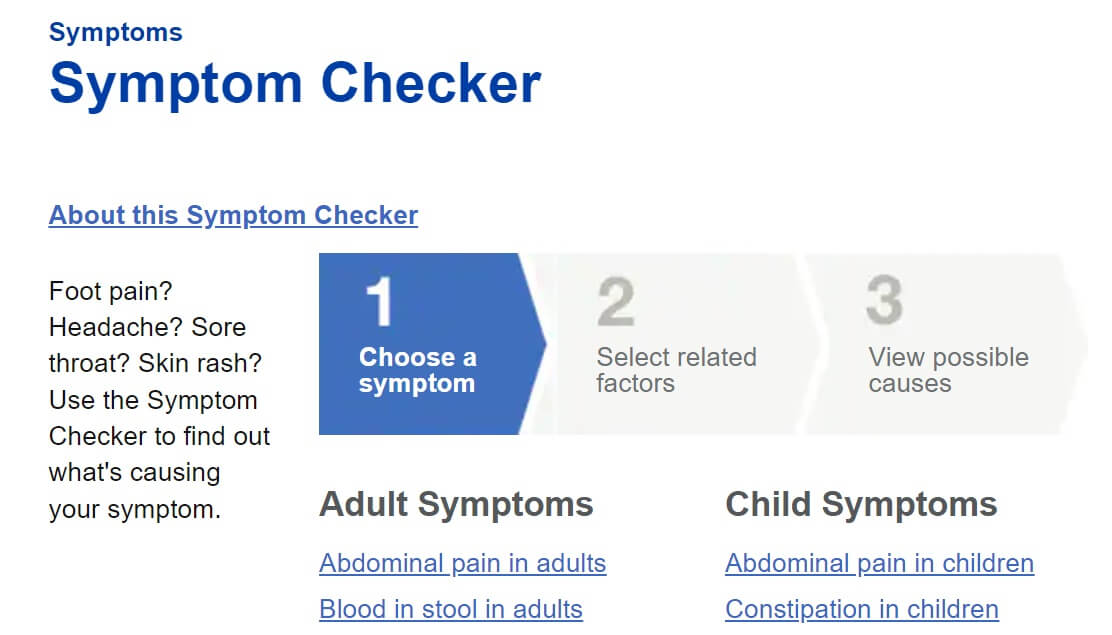1112x635 pixels.
Task: Open the "About this Symptom Checker" link
Action: pyautogui.click(x=233, y=215)
